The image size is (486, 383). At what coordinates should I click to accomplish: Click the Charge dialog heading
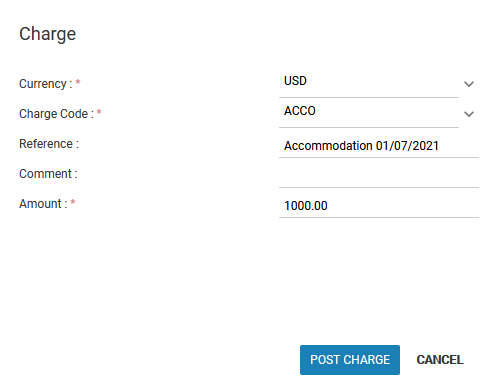(x=47, y=34)
